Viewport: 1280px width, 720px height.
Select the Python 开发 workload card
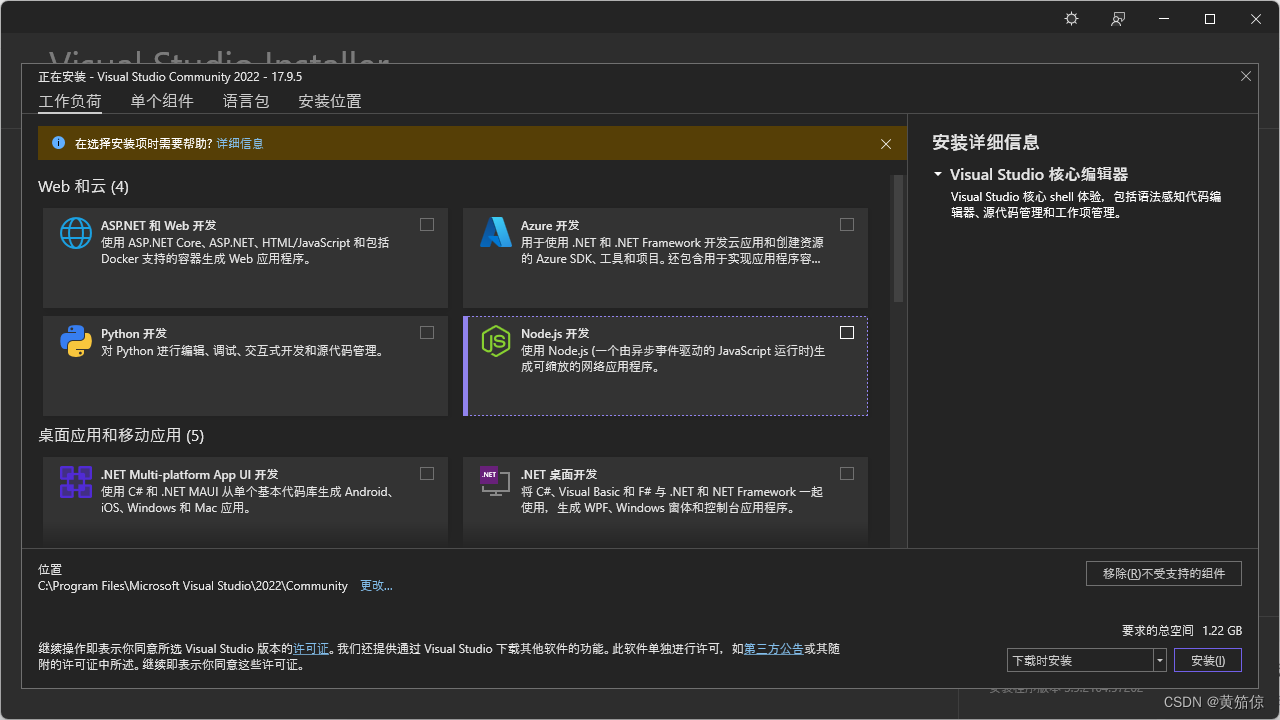point(245,366)
